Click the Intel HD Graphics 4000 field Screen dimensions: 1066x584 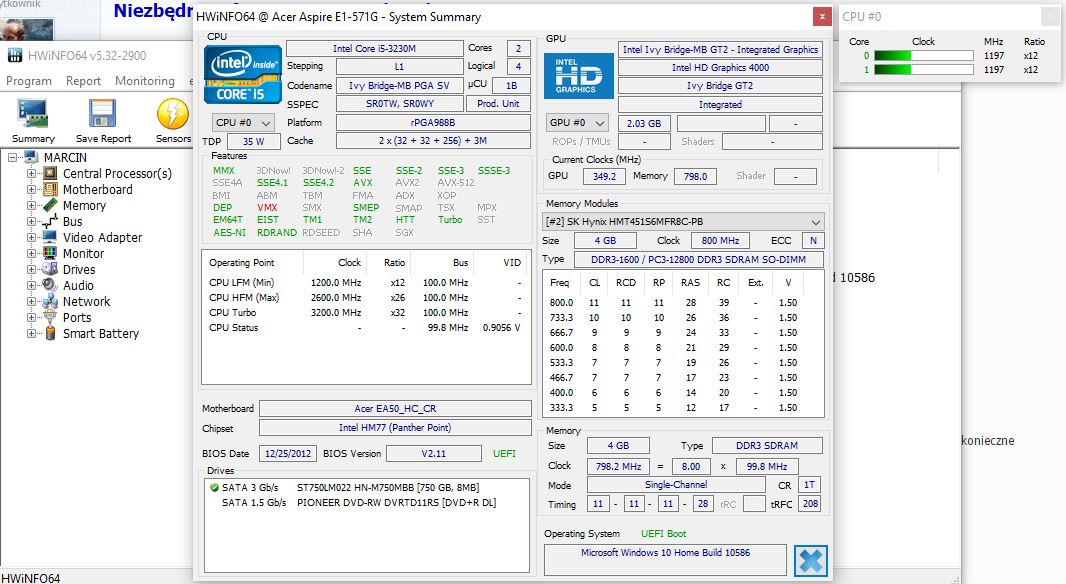[721, 67]
